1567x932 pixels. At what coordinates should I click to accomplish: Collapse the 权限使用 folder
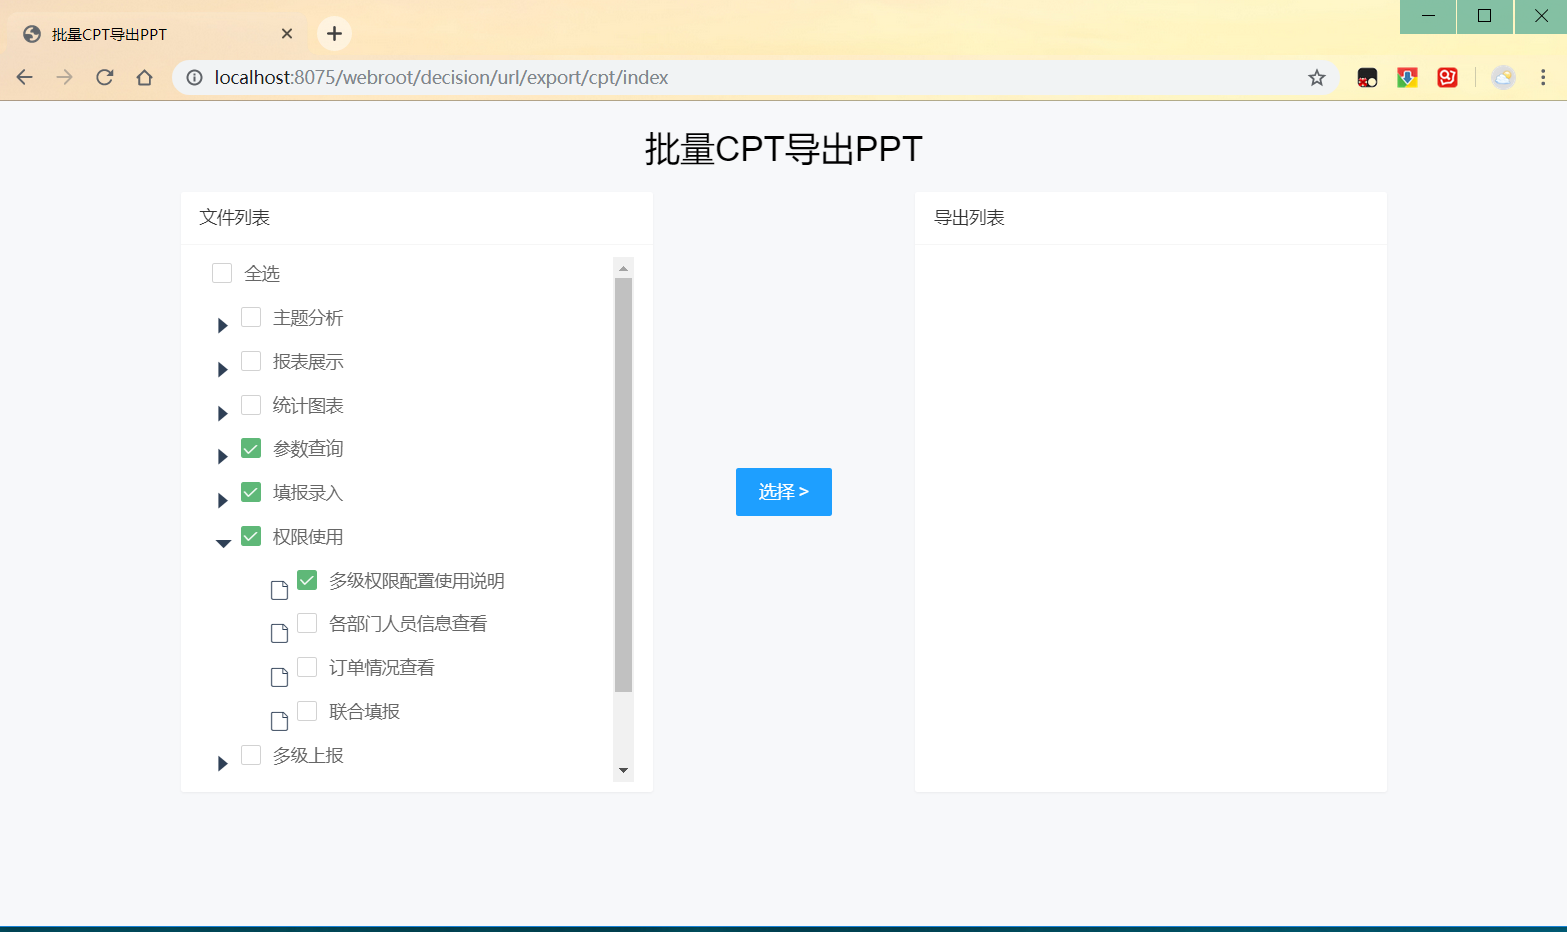pyautogui.click(x=223, y=543)
